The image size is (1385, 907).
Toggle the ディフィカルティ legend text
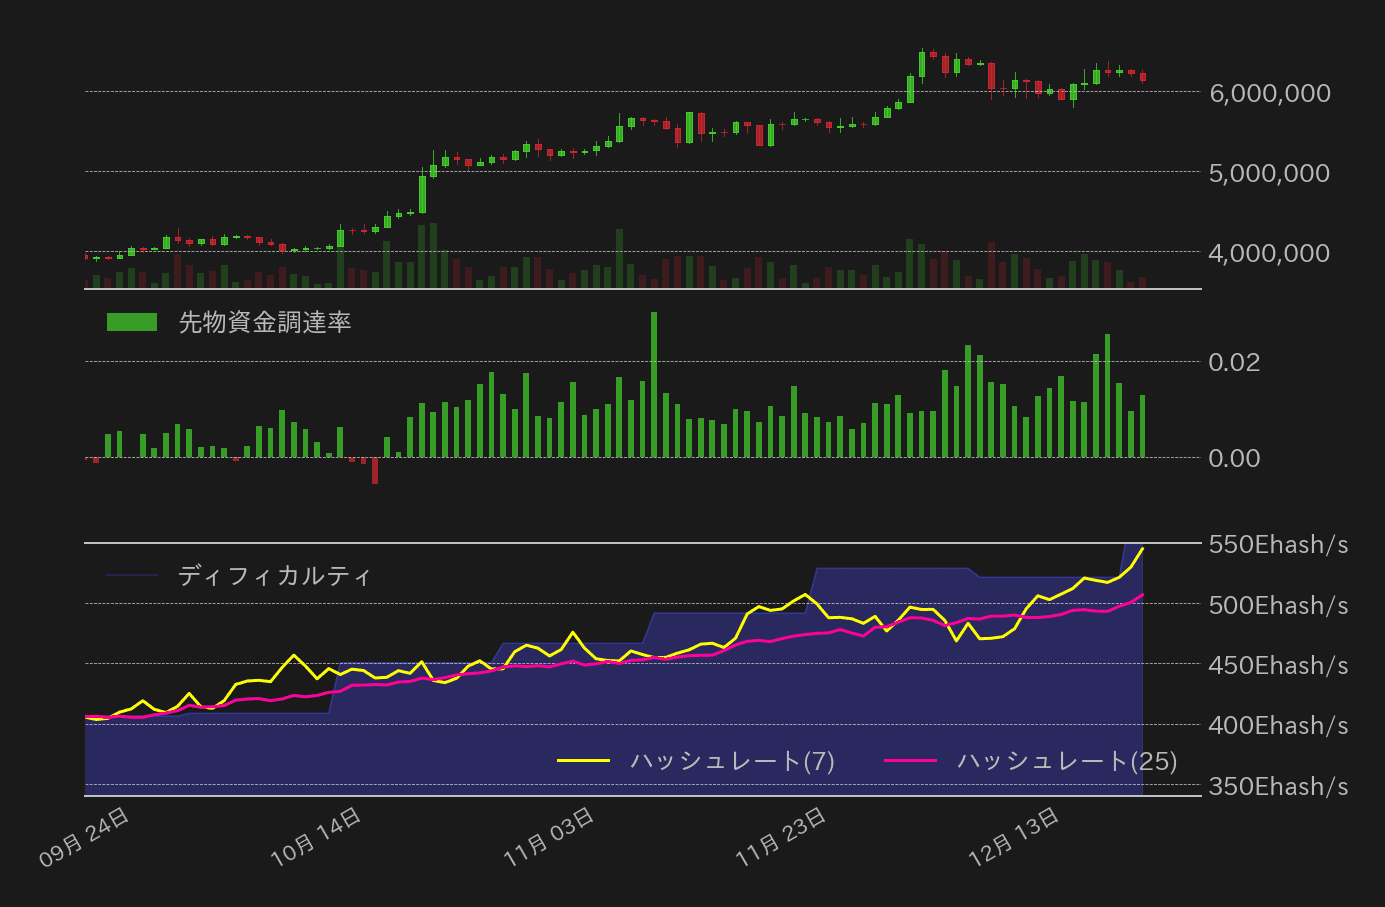coord(274,576)
